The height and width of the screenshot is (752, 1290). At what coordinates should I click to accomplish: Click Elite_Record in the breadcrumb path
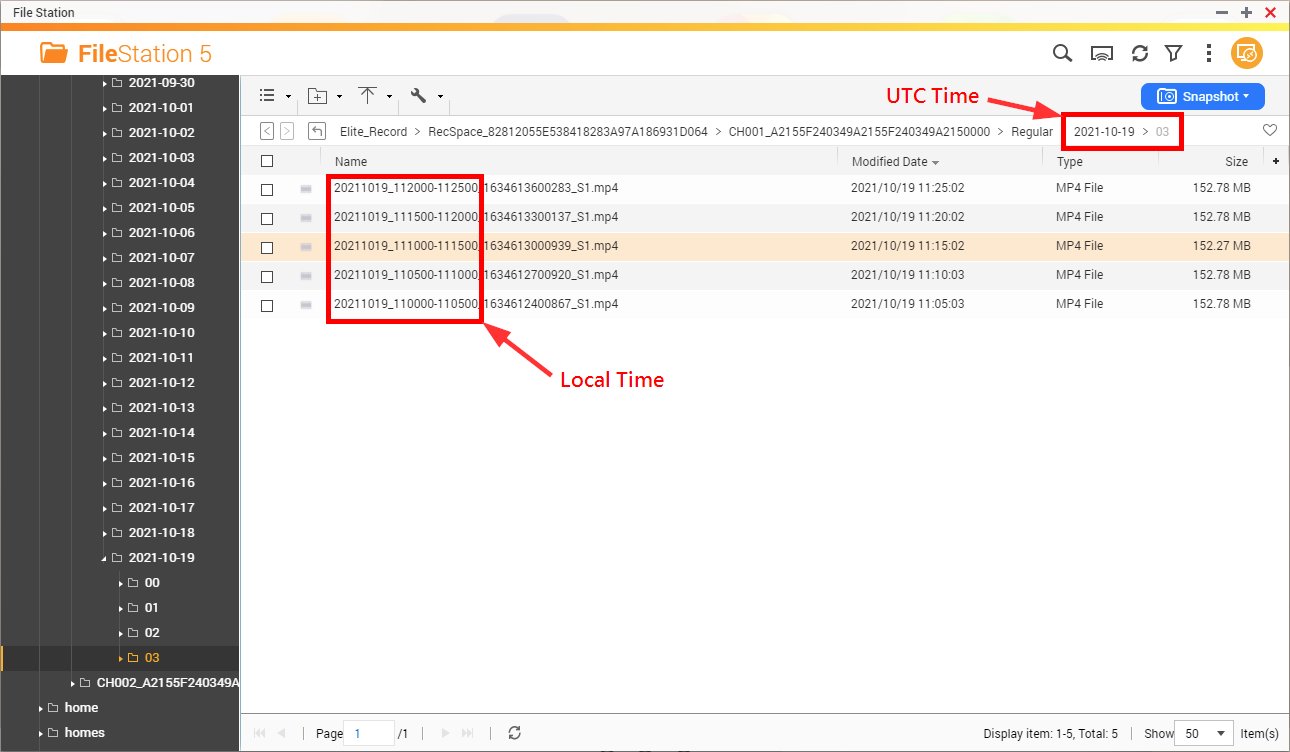373,131
